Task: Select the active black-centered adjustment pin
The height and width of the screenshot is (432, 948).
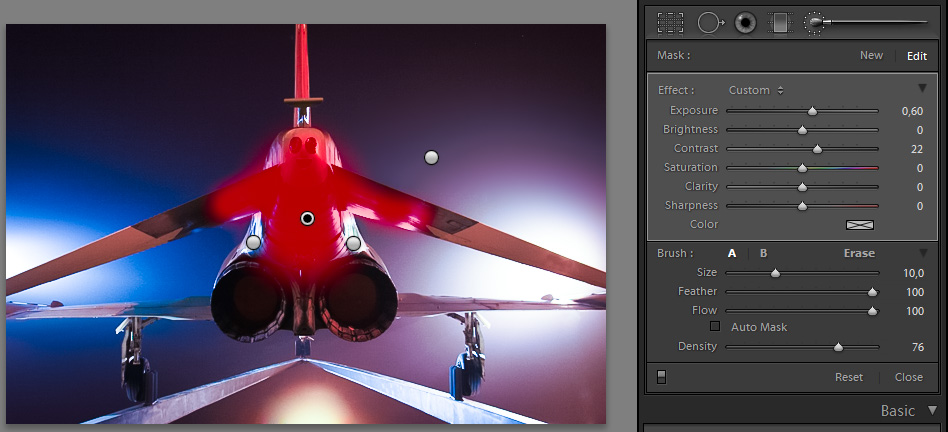Action: (308, 218)
